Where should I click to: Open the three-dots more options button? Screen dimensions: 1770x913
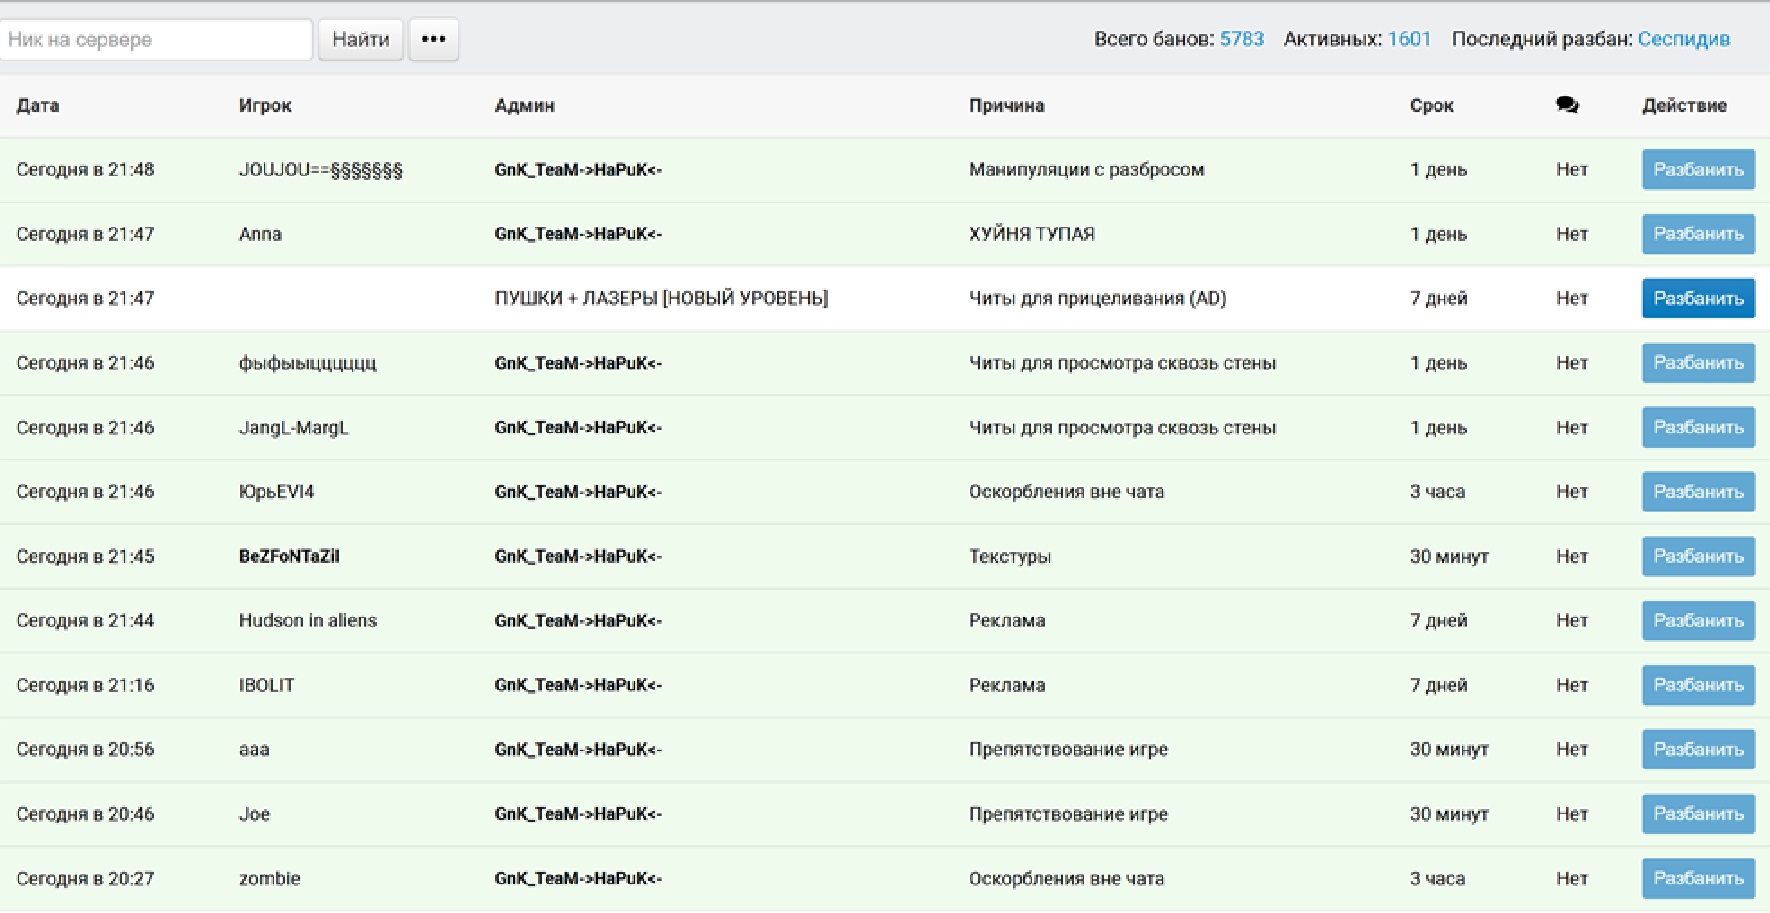(433, 40)
